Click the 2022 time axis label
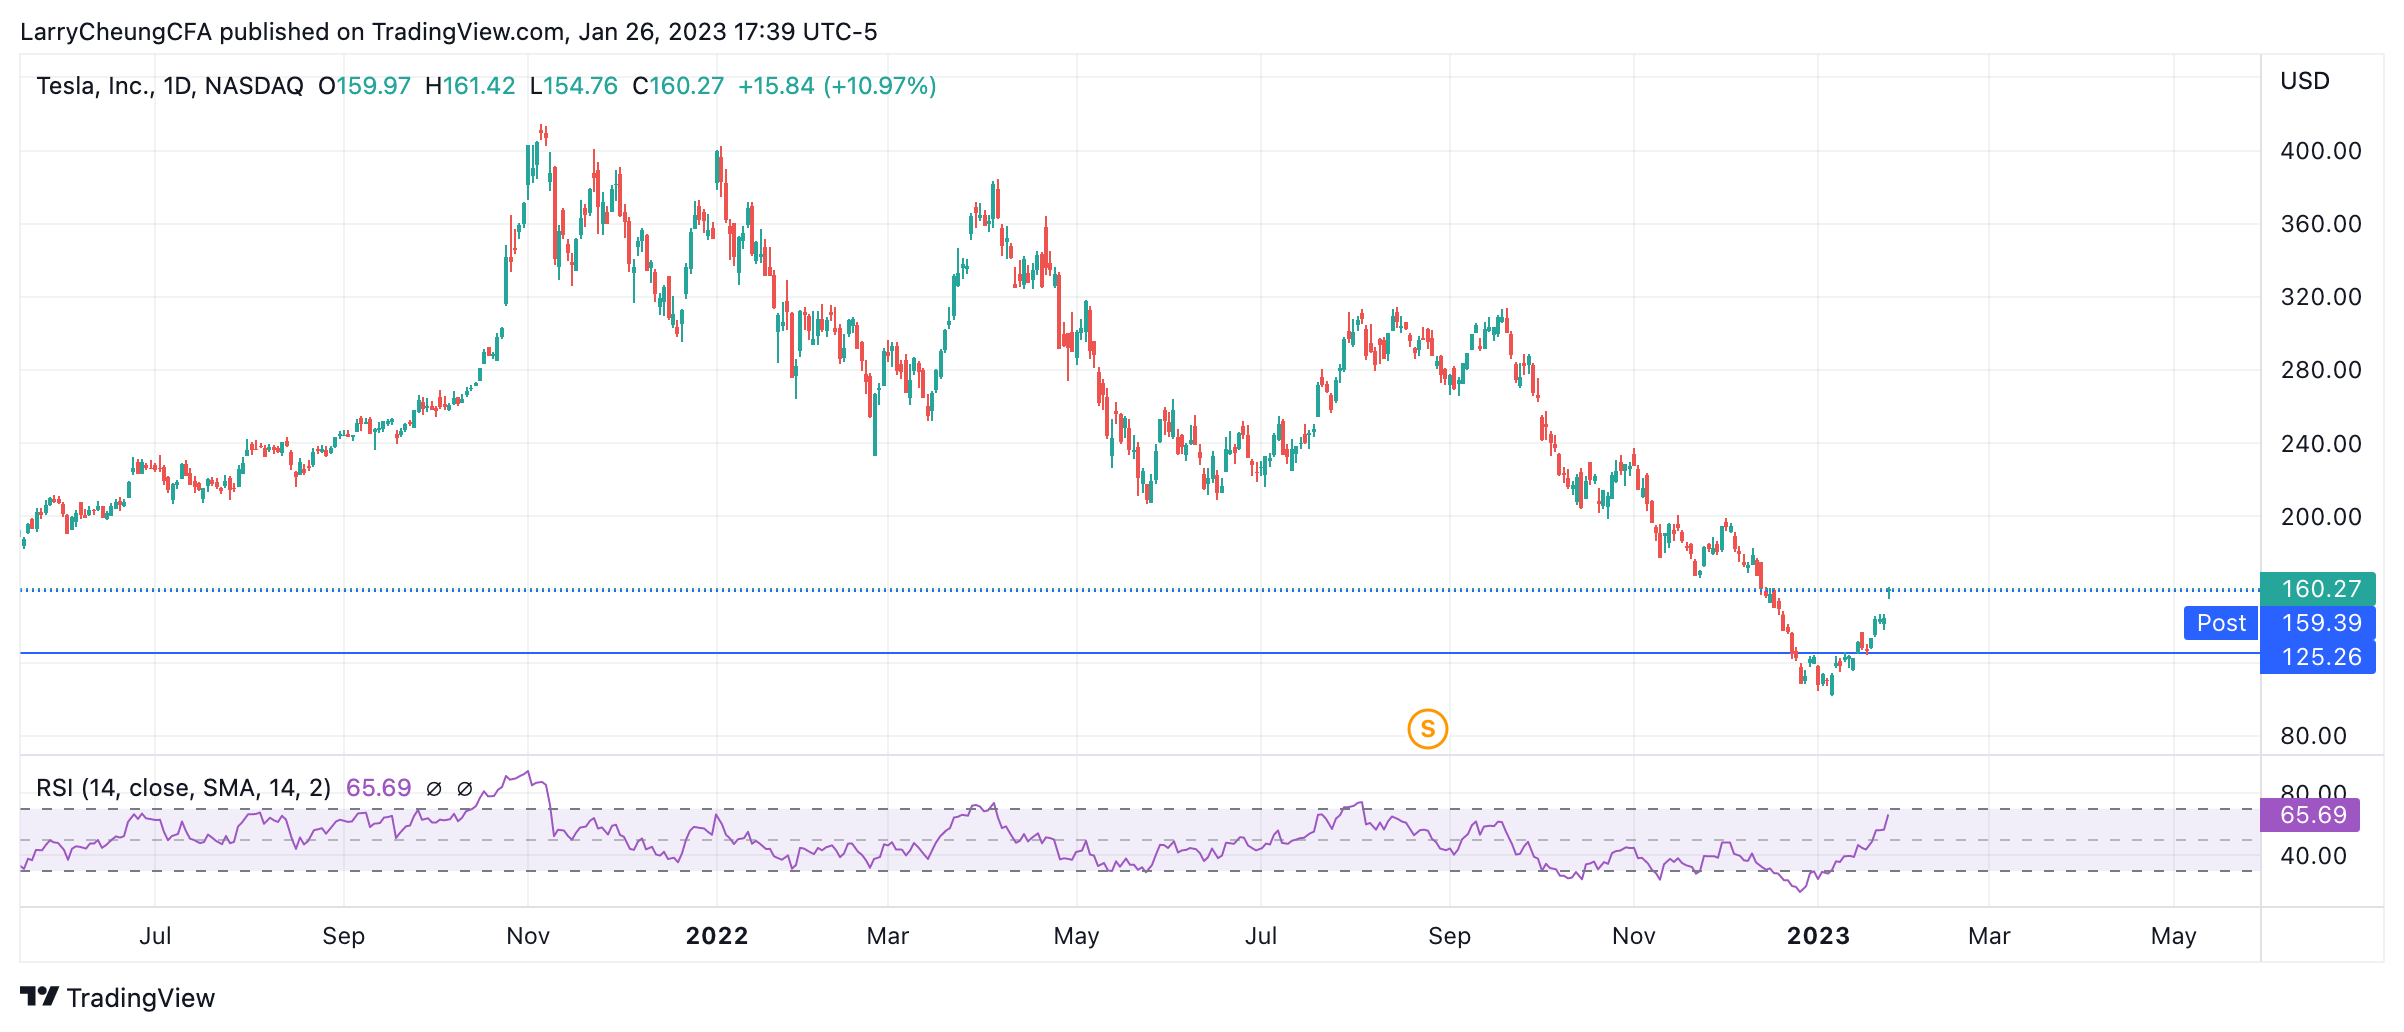This screenshot has height=1032, width=2404. point(717,936)
